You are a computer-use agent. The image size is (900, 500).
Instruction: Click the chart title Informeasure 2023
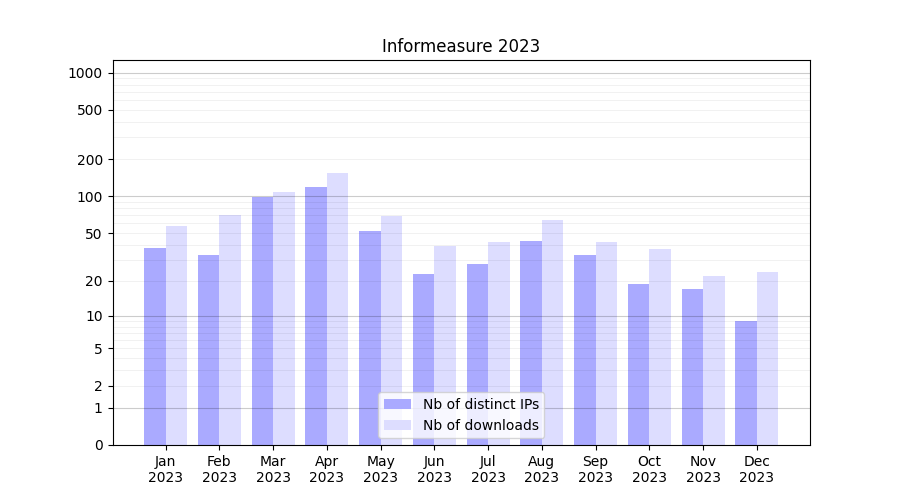click(460, 46)
